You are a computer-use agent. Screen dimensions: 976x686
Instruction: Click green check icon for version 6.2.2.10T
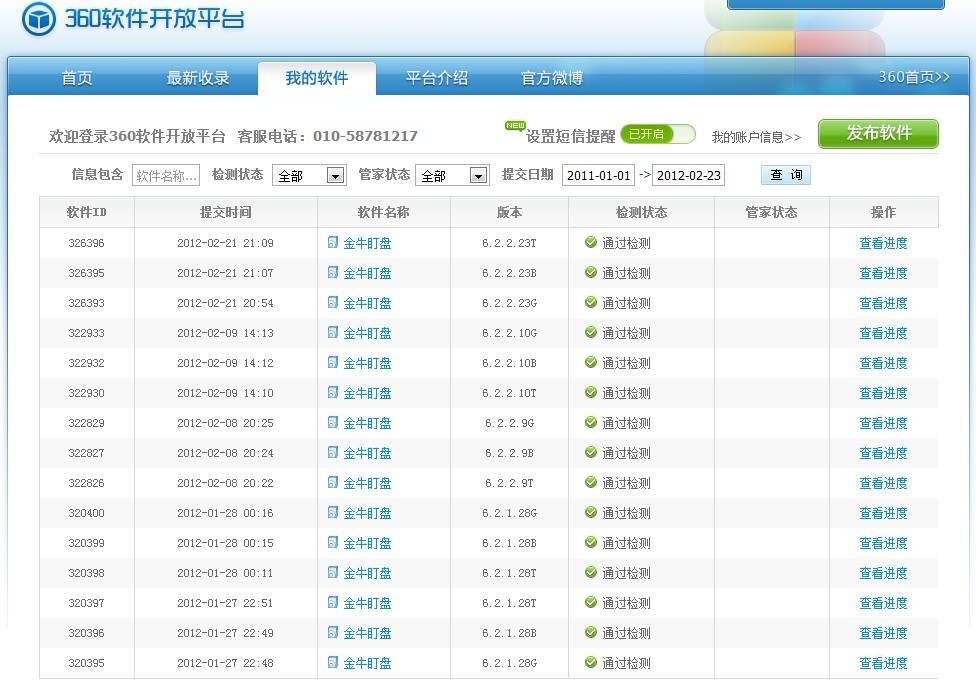pyautogui.click(x=591, y=392)
